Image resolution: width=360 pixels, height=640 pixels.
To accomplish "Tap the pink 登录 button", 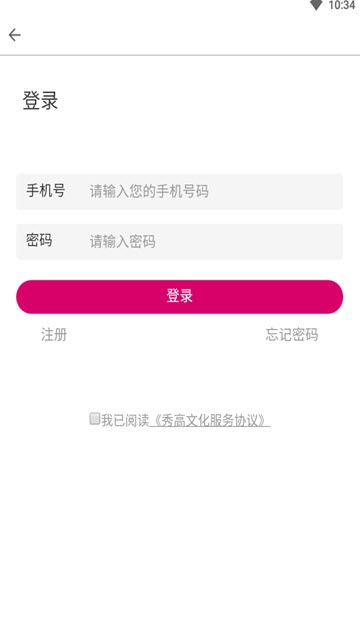I will tap(180, 297).
